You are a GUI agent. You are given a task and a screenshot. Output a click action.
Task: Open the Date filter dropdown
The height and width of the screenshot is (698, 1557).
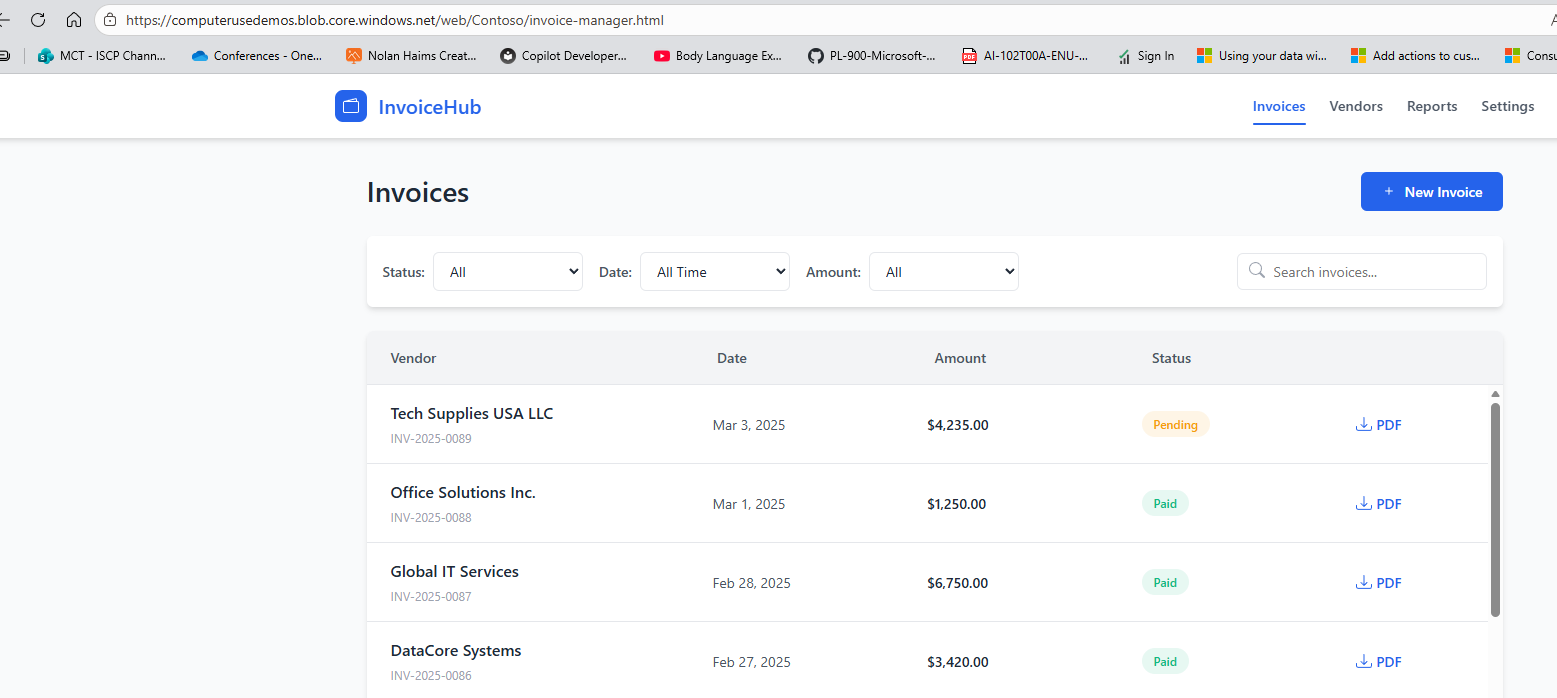point(715,272)
